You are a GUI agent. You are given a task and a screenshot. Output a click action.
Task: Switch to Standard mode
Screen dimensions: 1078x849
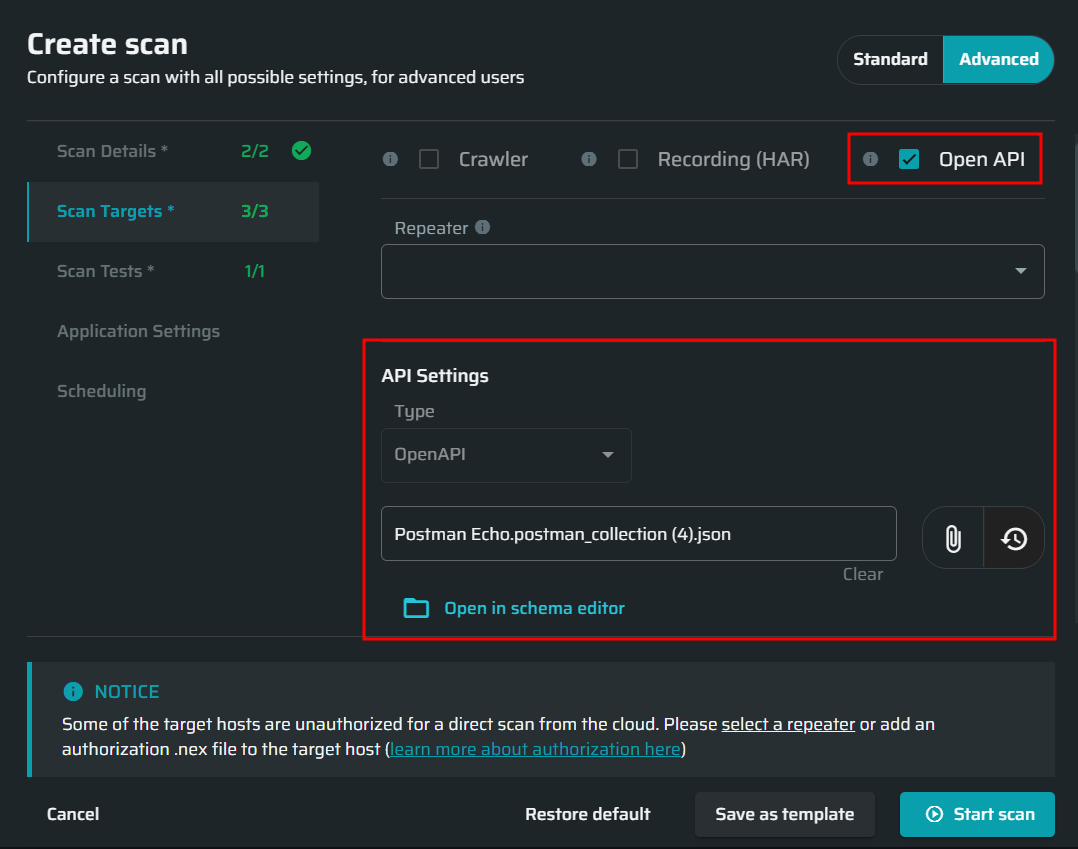tap(890, 60)
